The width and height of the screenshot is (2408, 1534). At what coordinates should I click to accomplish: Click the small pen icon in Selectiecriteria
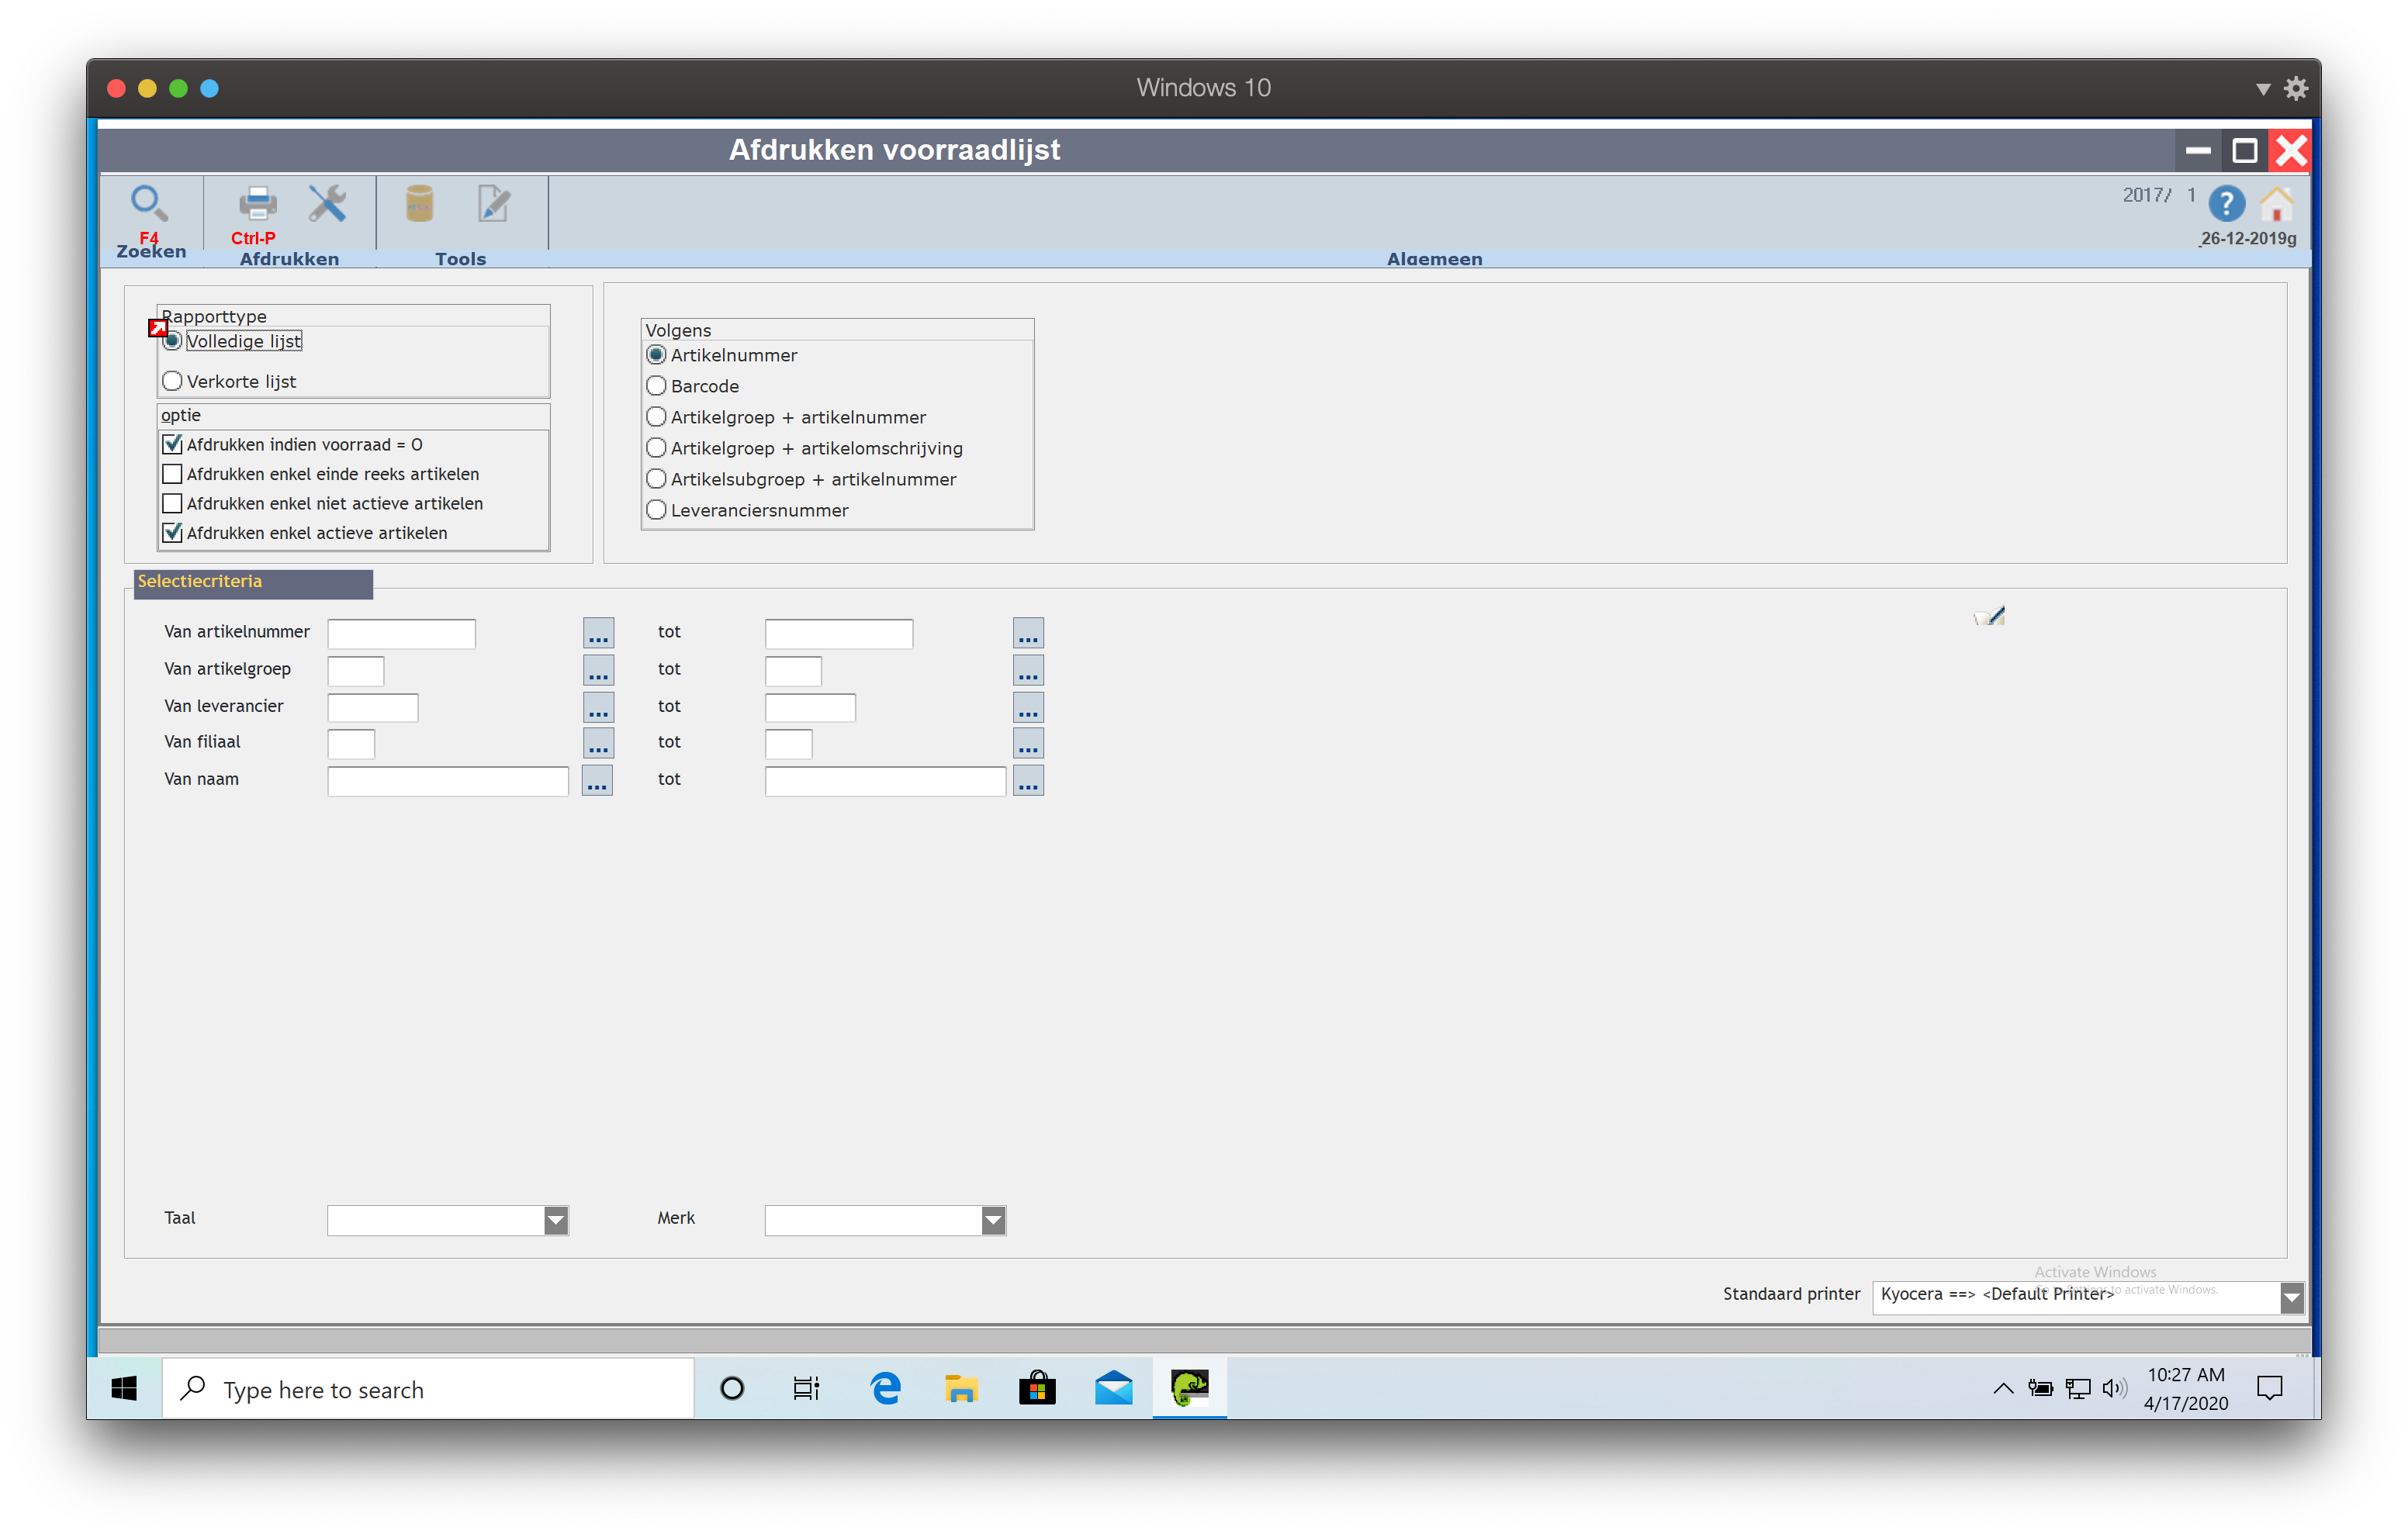point(1990,616)
